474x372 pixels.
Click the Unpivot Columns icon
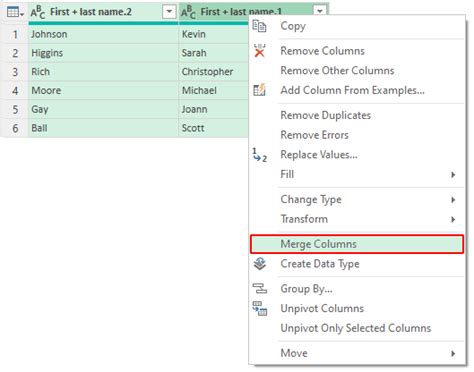coord(259,308)
